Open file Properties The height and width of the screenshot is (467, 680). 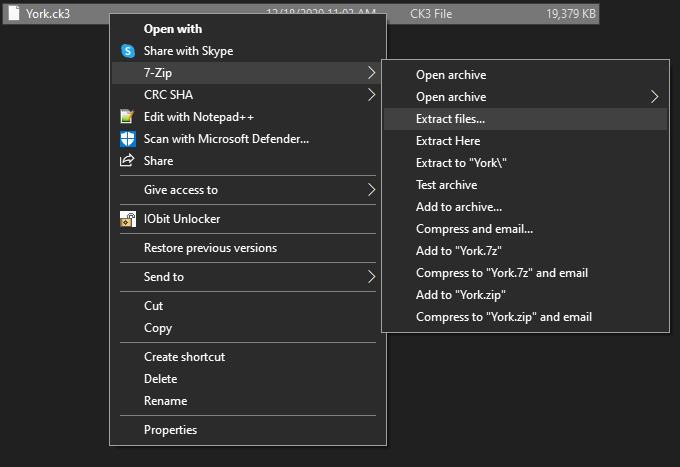pos(170,430)
